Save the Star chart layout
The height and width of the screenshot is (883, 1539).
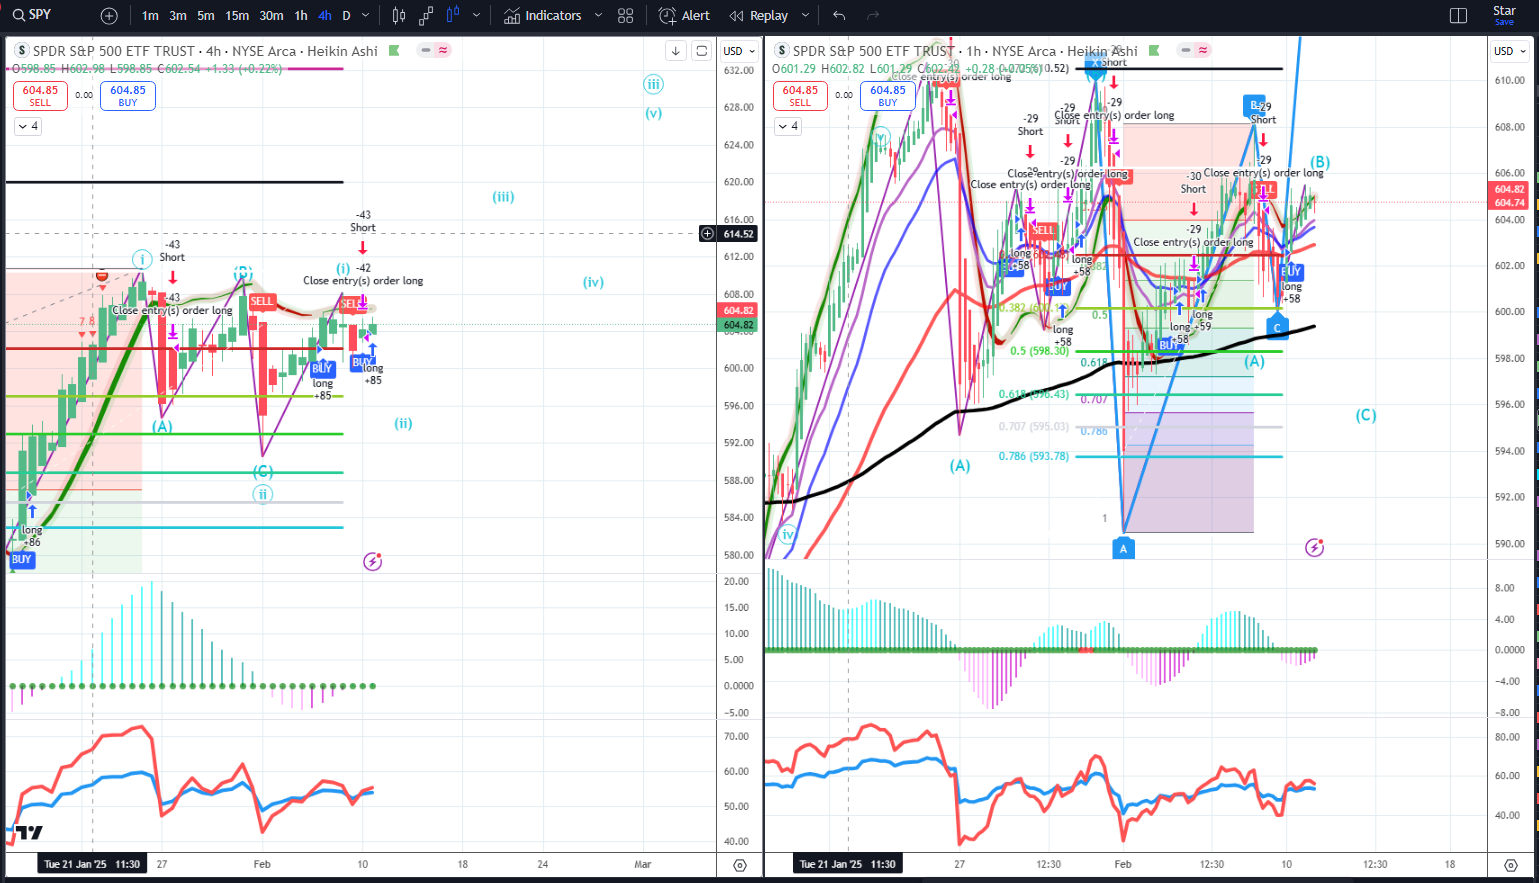(1504, 15)
